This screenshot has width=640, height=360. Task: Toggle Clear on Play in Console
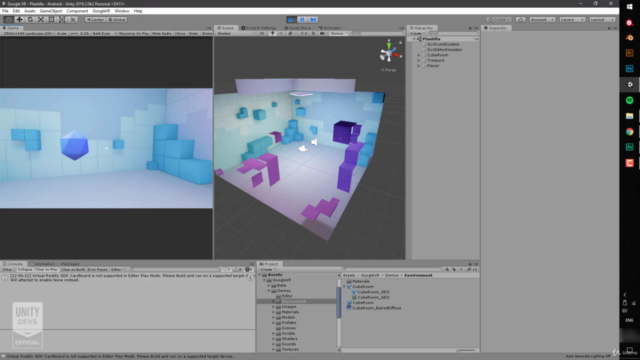pyautogui.click(x=46, y=269)
